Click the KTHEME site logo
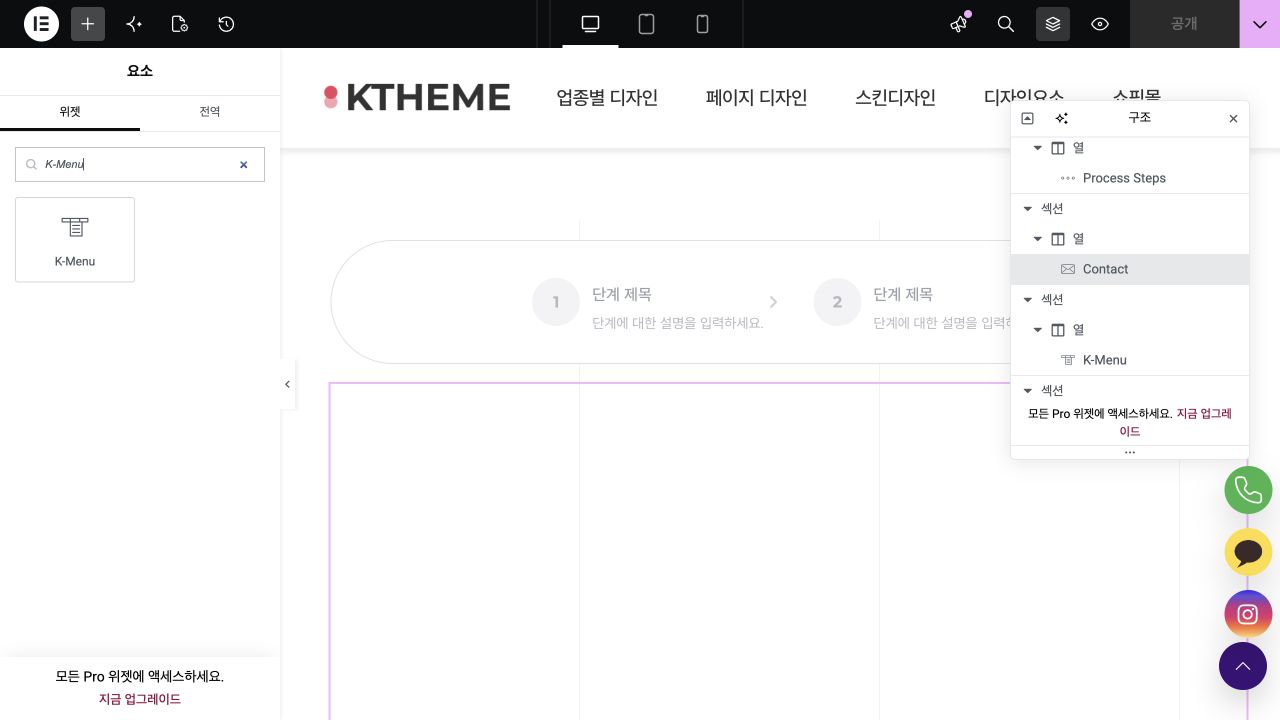Image resolution: width=1280 pixels, height=720 pixels. point(417,97)
